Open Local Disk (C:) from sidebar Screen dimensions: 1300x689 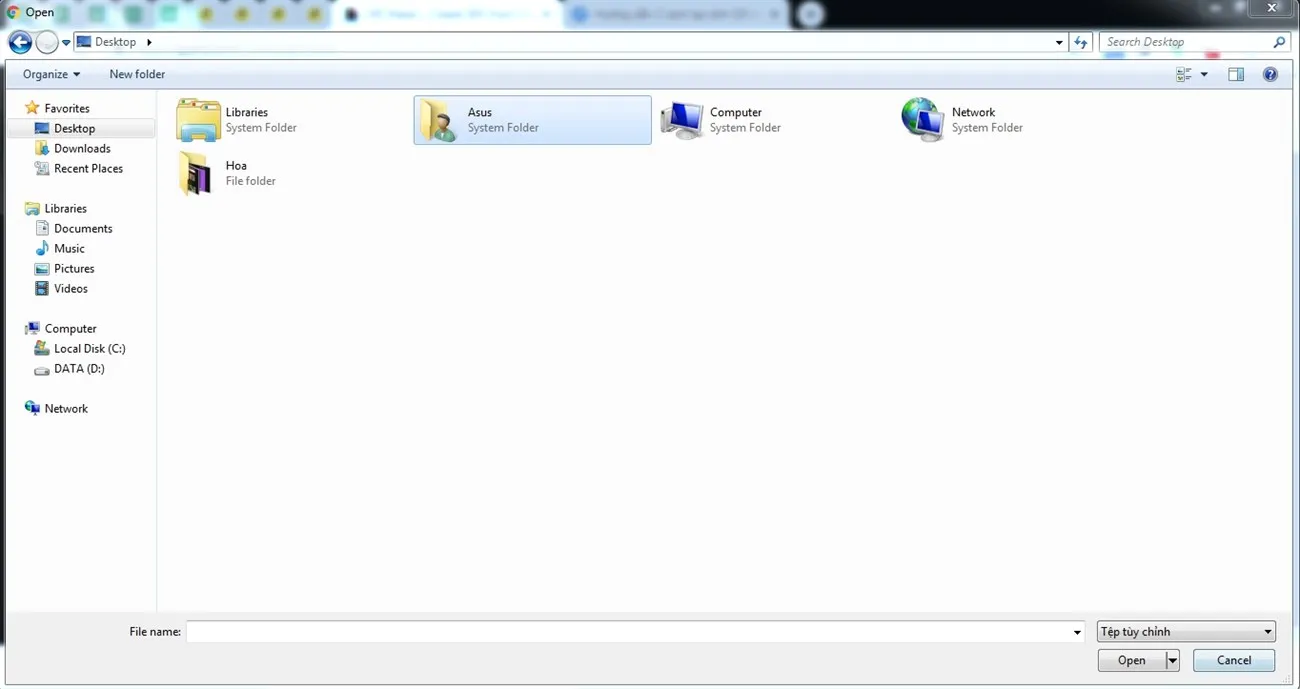point(90,348)
